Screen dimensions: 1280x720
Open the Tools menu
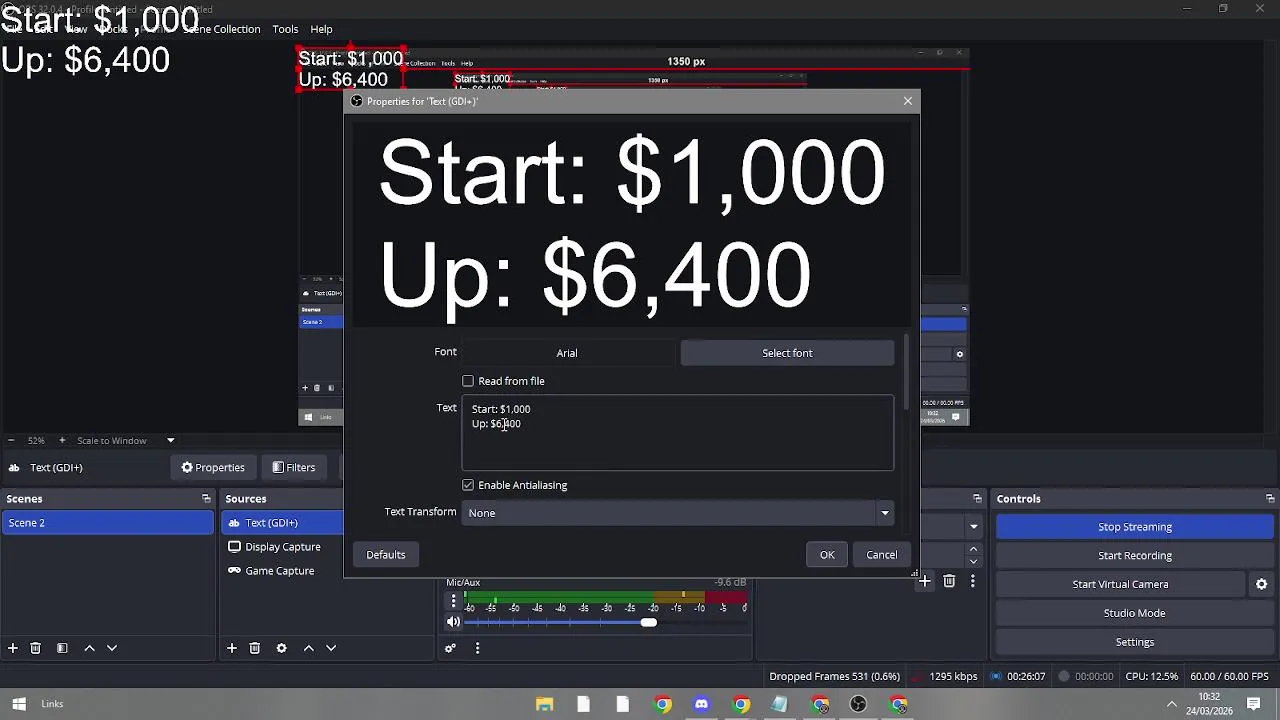pyautogui.click(x=285, y=29)
